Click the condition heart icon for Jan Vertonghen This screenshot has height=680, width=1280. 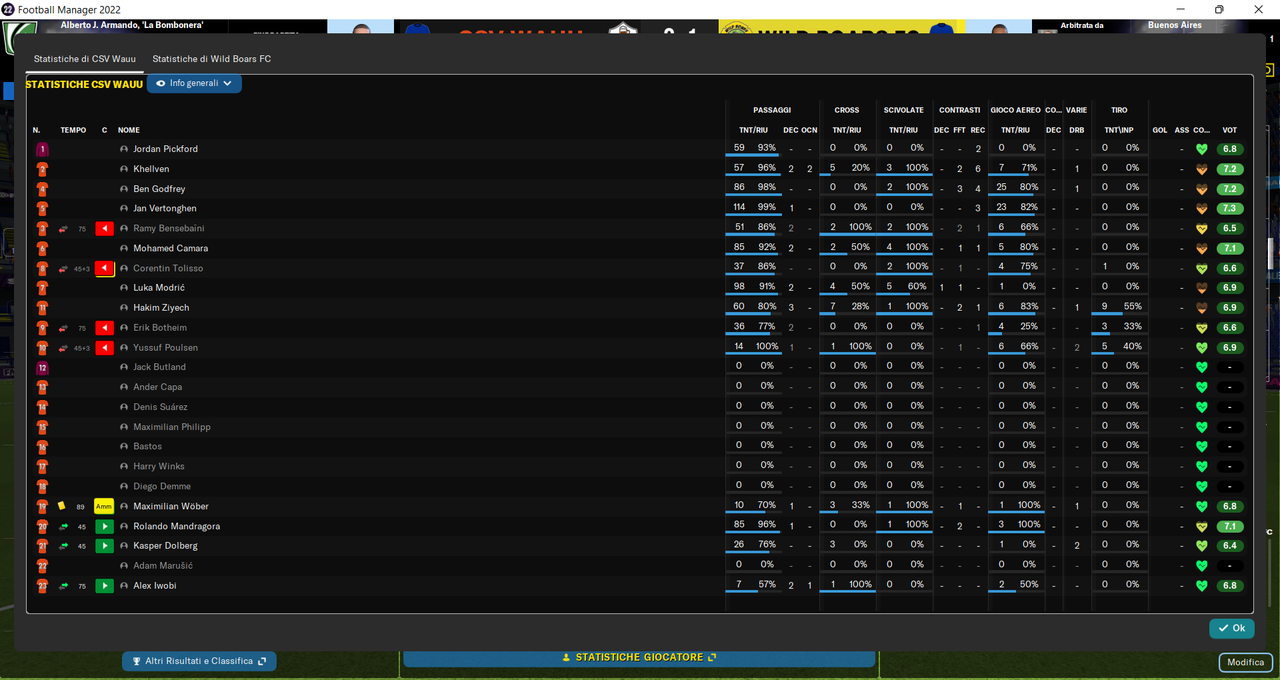point(1202,209)
